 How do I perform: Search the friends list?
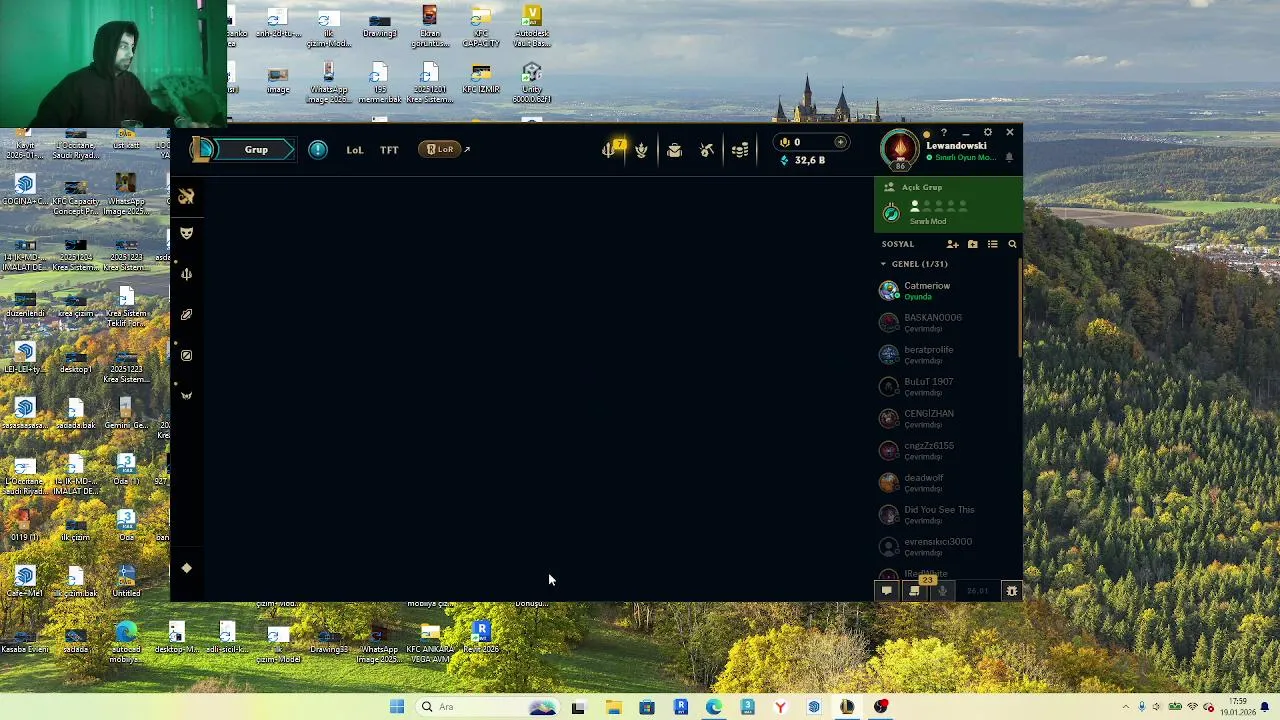click(x=1012, y=244)
